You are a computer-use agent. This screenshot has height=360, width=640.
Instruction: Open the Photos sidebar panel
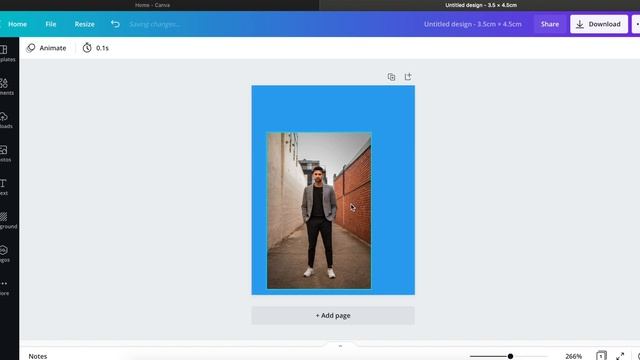click(6, 154)
